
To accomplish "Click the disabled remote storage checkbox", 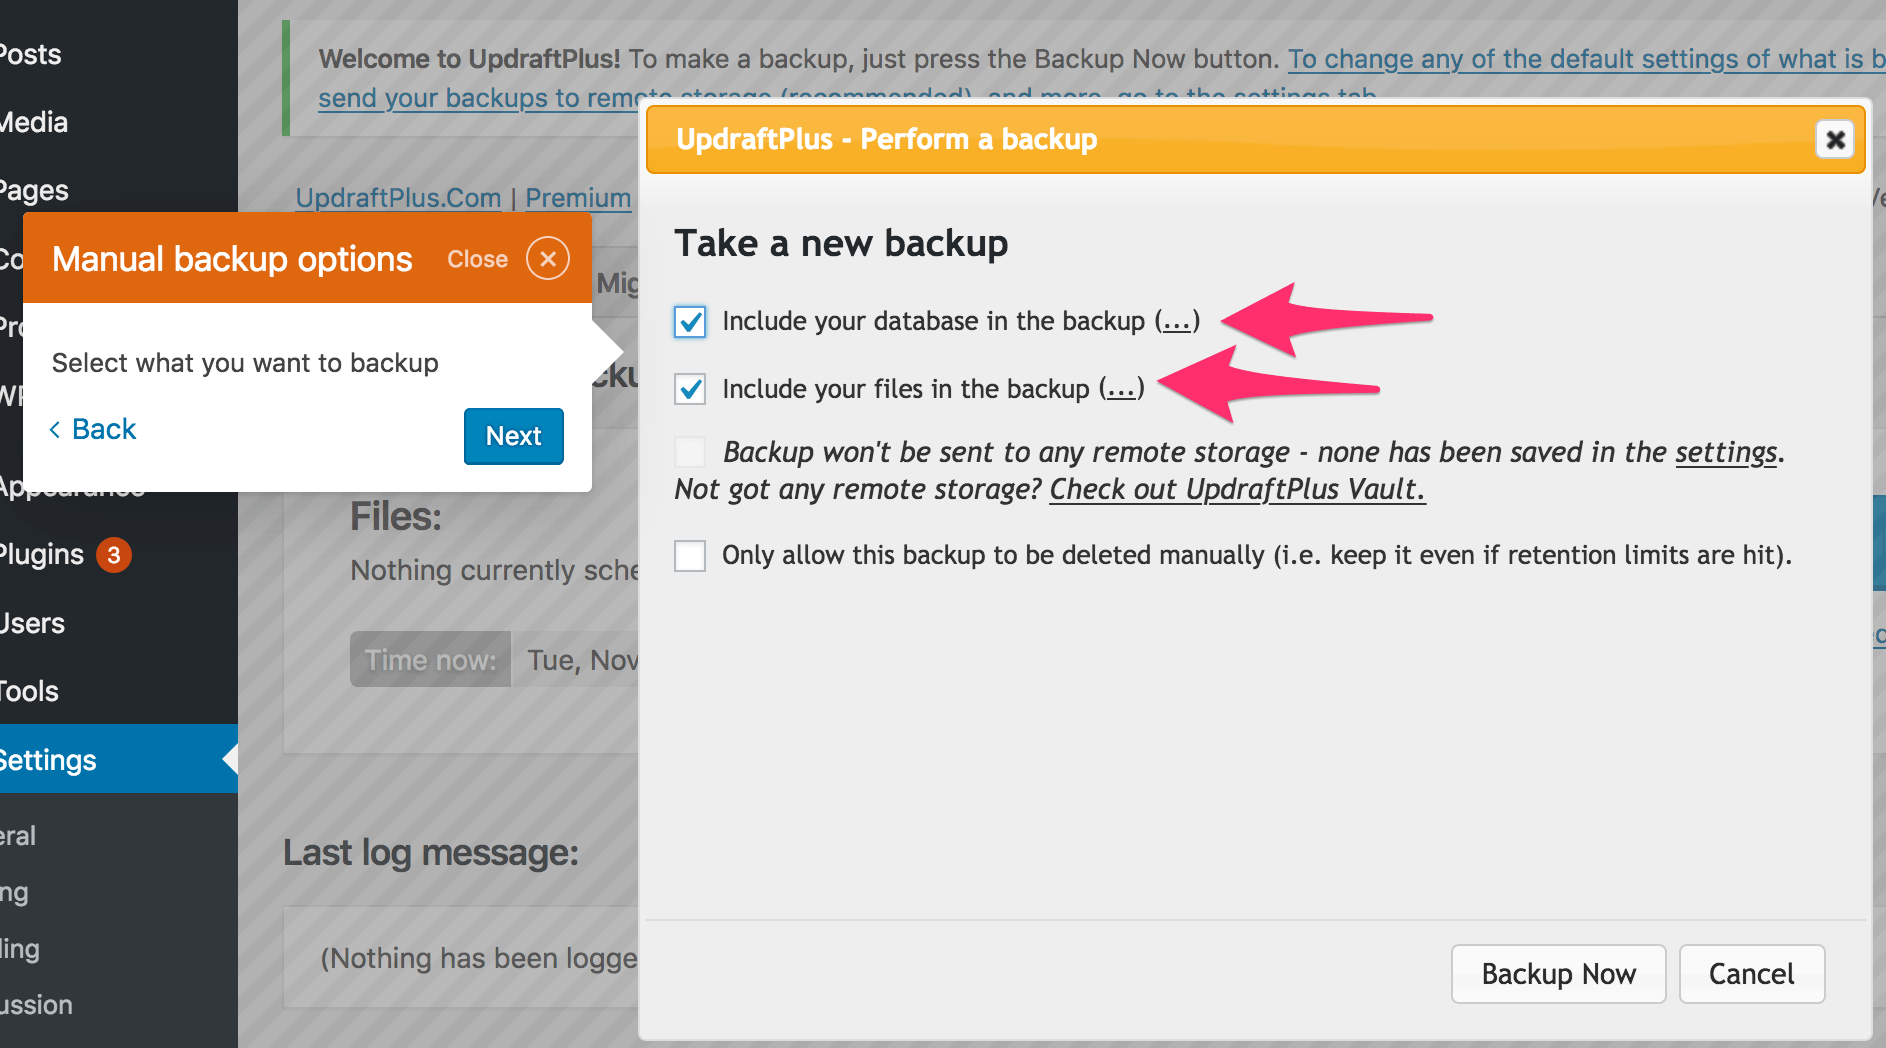I will tap(690, 452).
